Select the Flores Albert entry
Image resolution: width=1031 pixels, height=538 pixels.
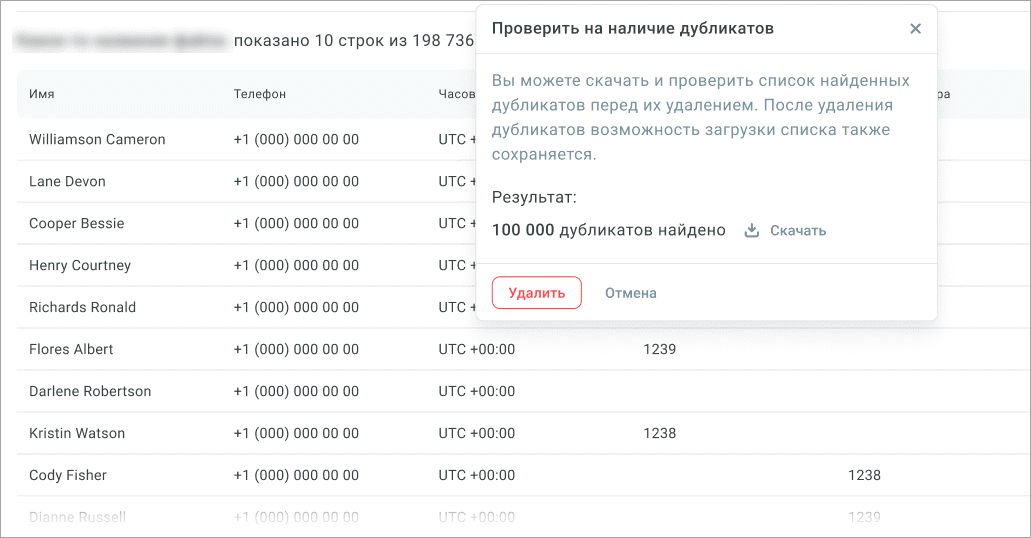(x=71, y=349)
